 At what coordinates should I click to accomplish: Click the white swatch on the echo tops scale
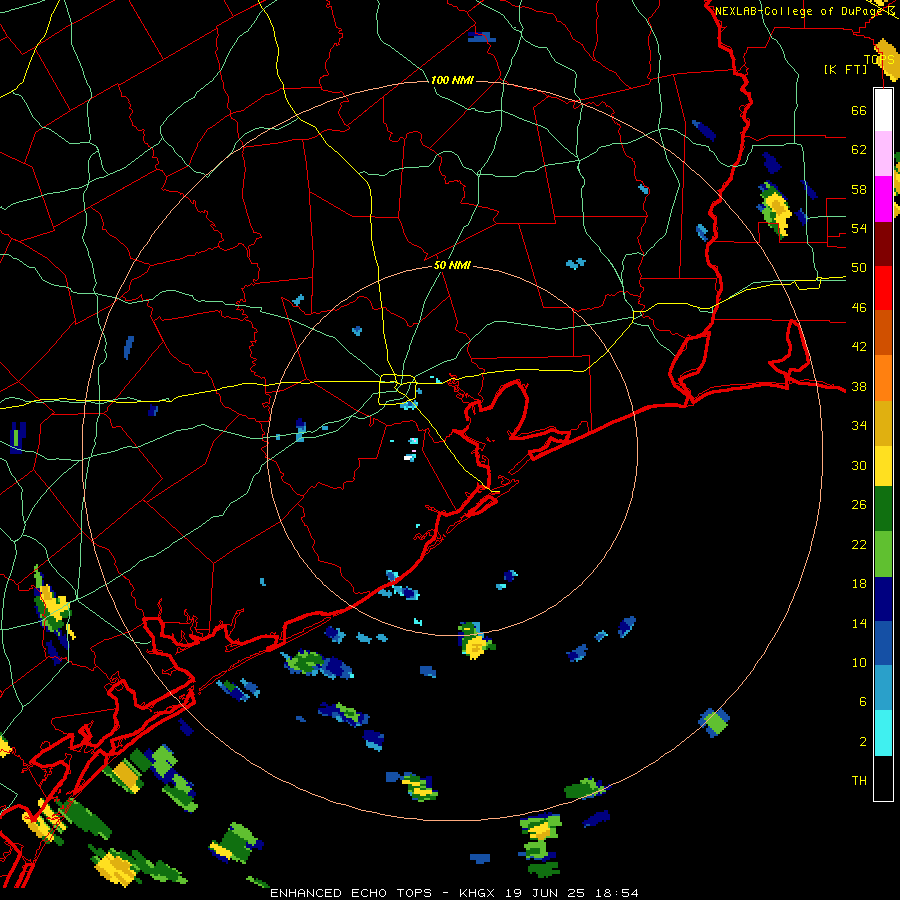(x=883, y=110)
